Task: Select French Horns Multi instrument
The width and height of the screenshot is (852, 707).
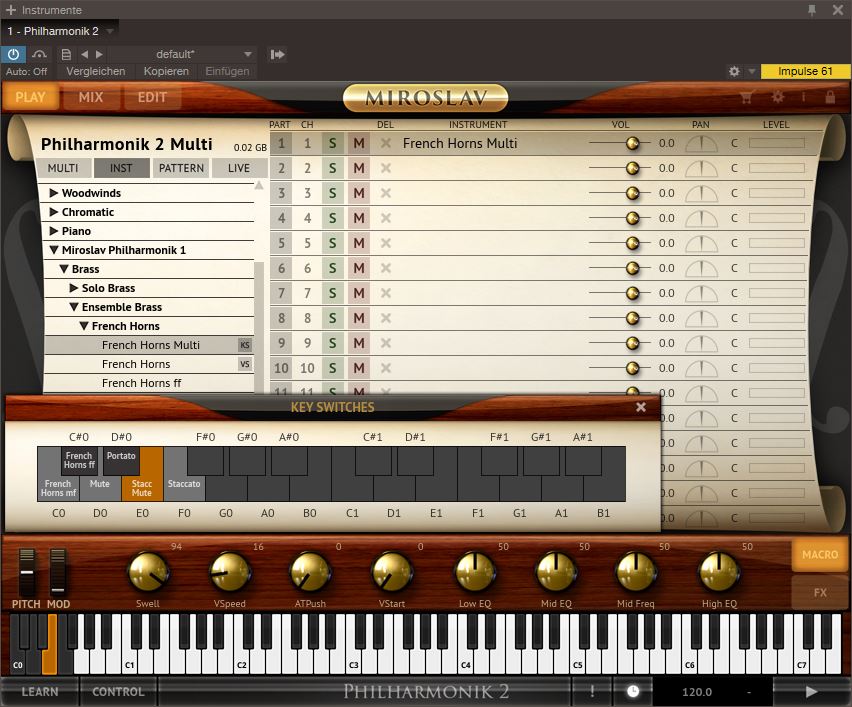Action: [x=148, y=345]
